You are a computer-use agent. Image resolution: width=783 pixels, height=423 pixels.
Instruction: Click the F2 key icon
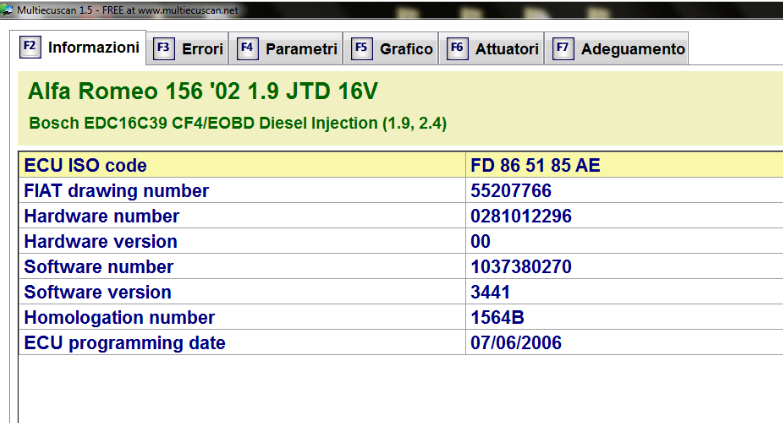30,47
